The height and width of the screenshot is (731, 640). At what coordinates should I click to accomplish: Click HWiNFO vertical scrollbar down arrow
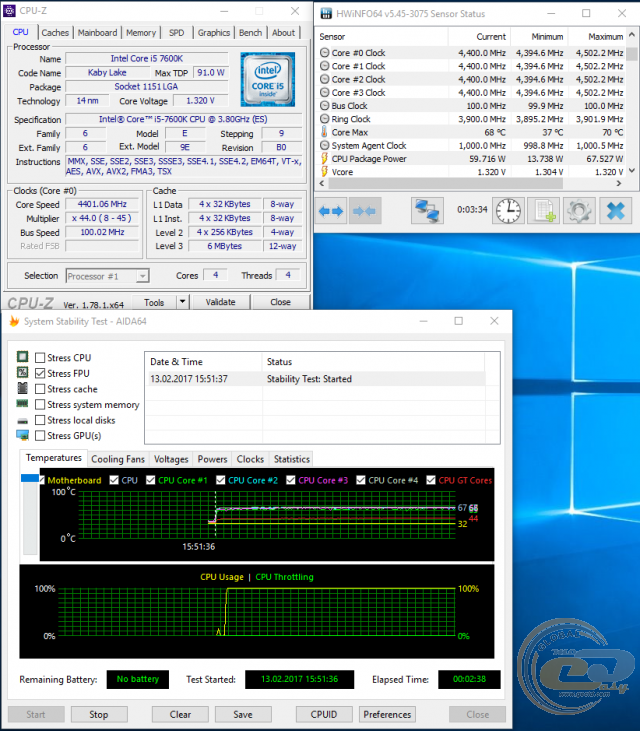coord(632,171)
